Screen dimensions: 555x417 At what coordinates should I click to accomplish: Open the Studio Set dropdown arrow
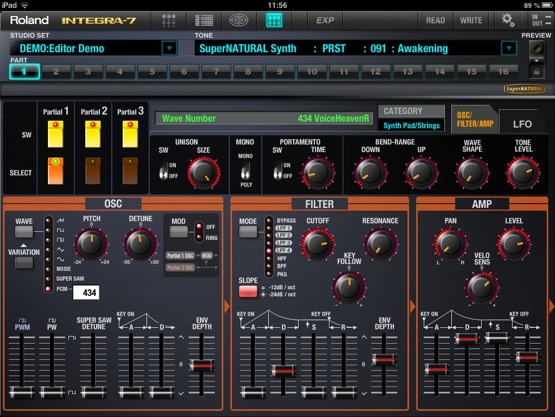[x=170, y=48]
